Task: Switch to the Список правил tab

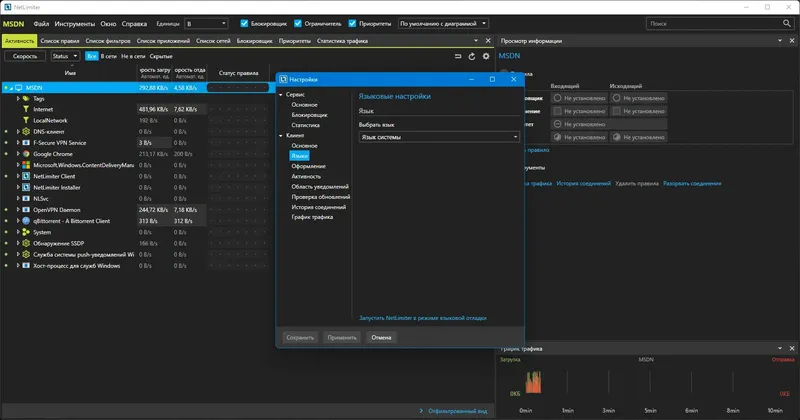Action: pos(60,42)
